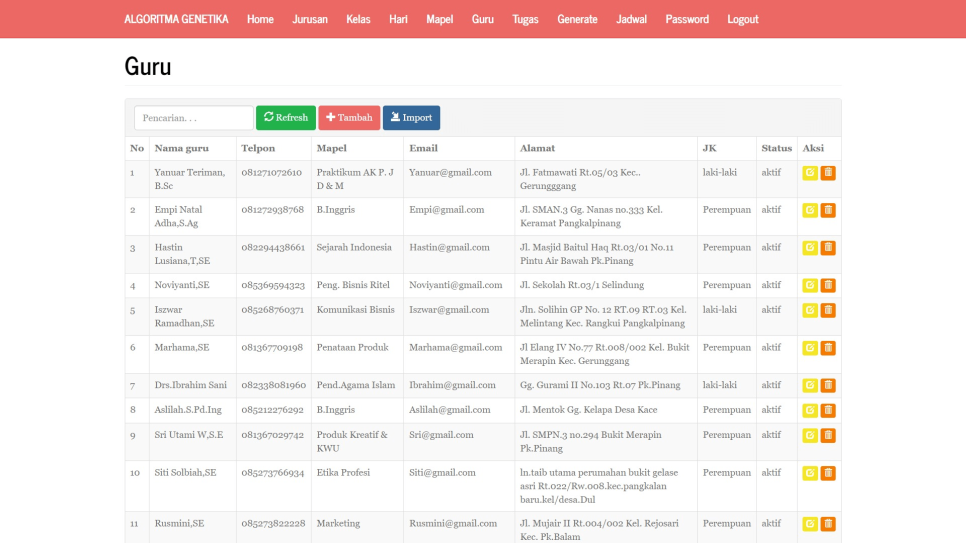This screenshot has width=966, height=543.
Task: Delete teacher Noviyanti,SE
Action: (x=828, y=286)
